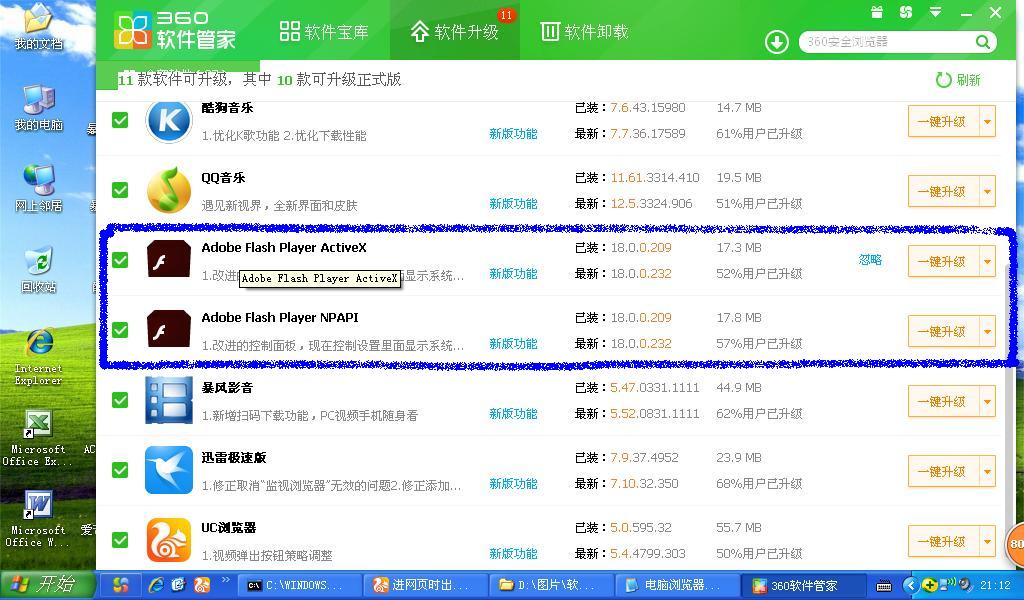1024x600 pixels.
Task: Select the 网上邻居 desktop icon
Action: (x=38, y=188)
